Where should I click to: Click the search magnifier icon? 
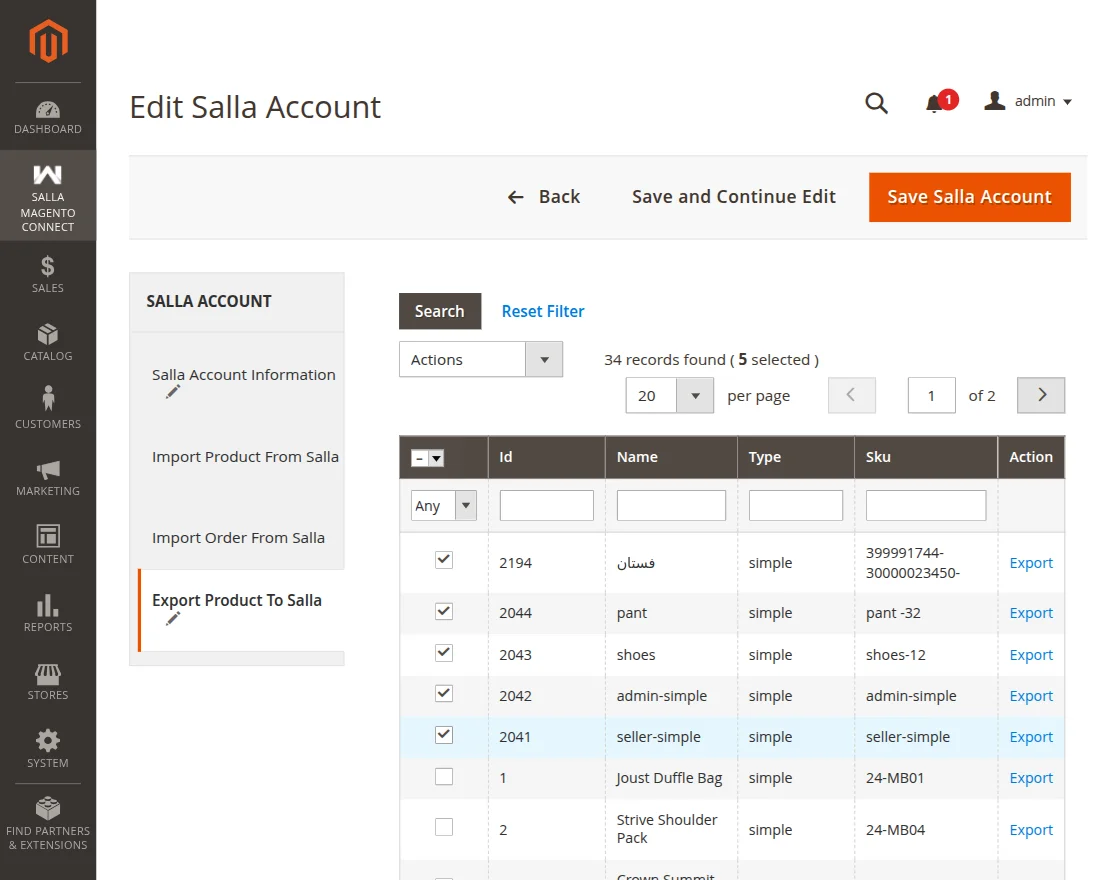click(x=876, y=103)
